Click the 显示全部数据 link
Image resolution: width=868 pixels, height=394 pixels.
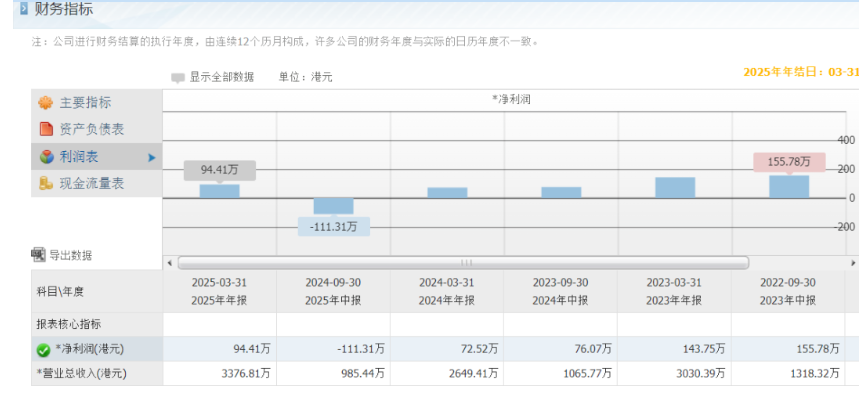pyautogui.click(x=221, y=77)
